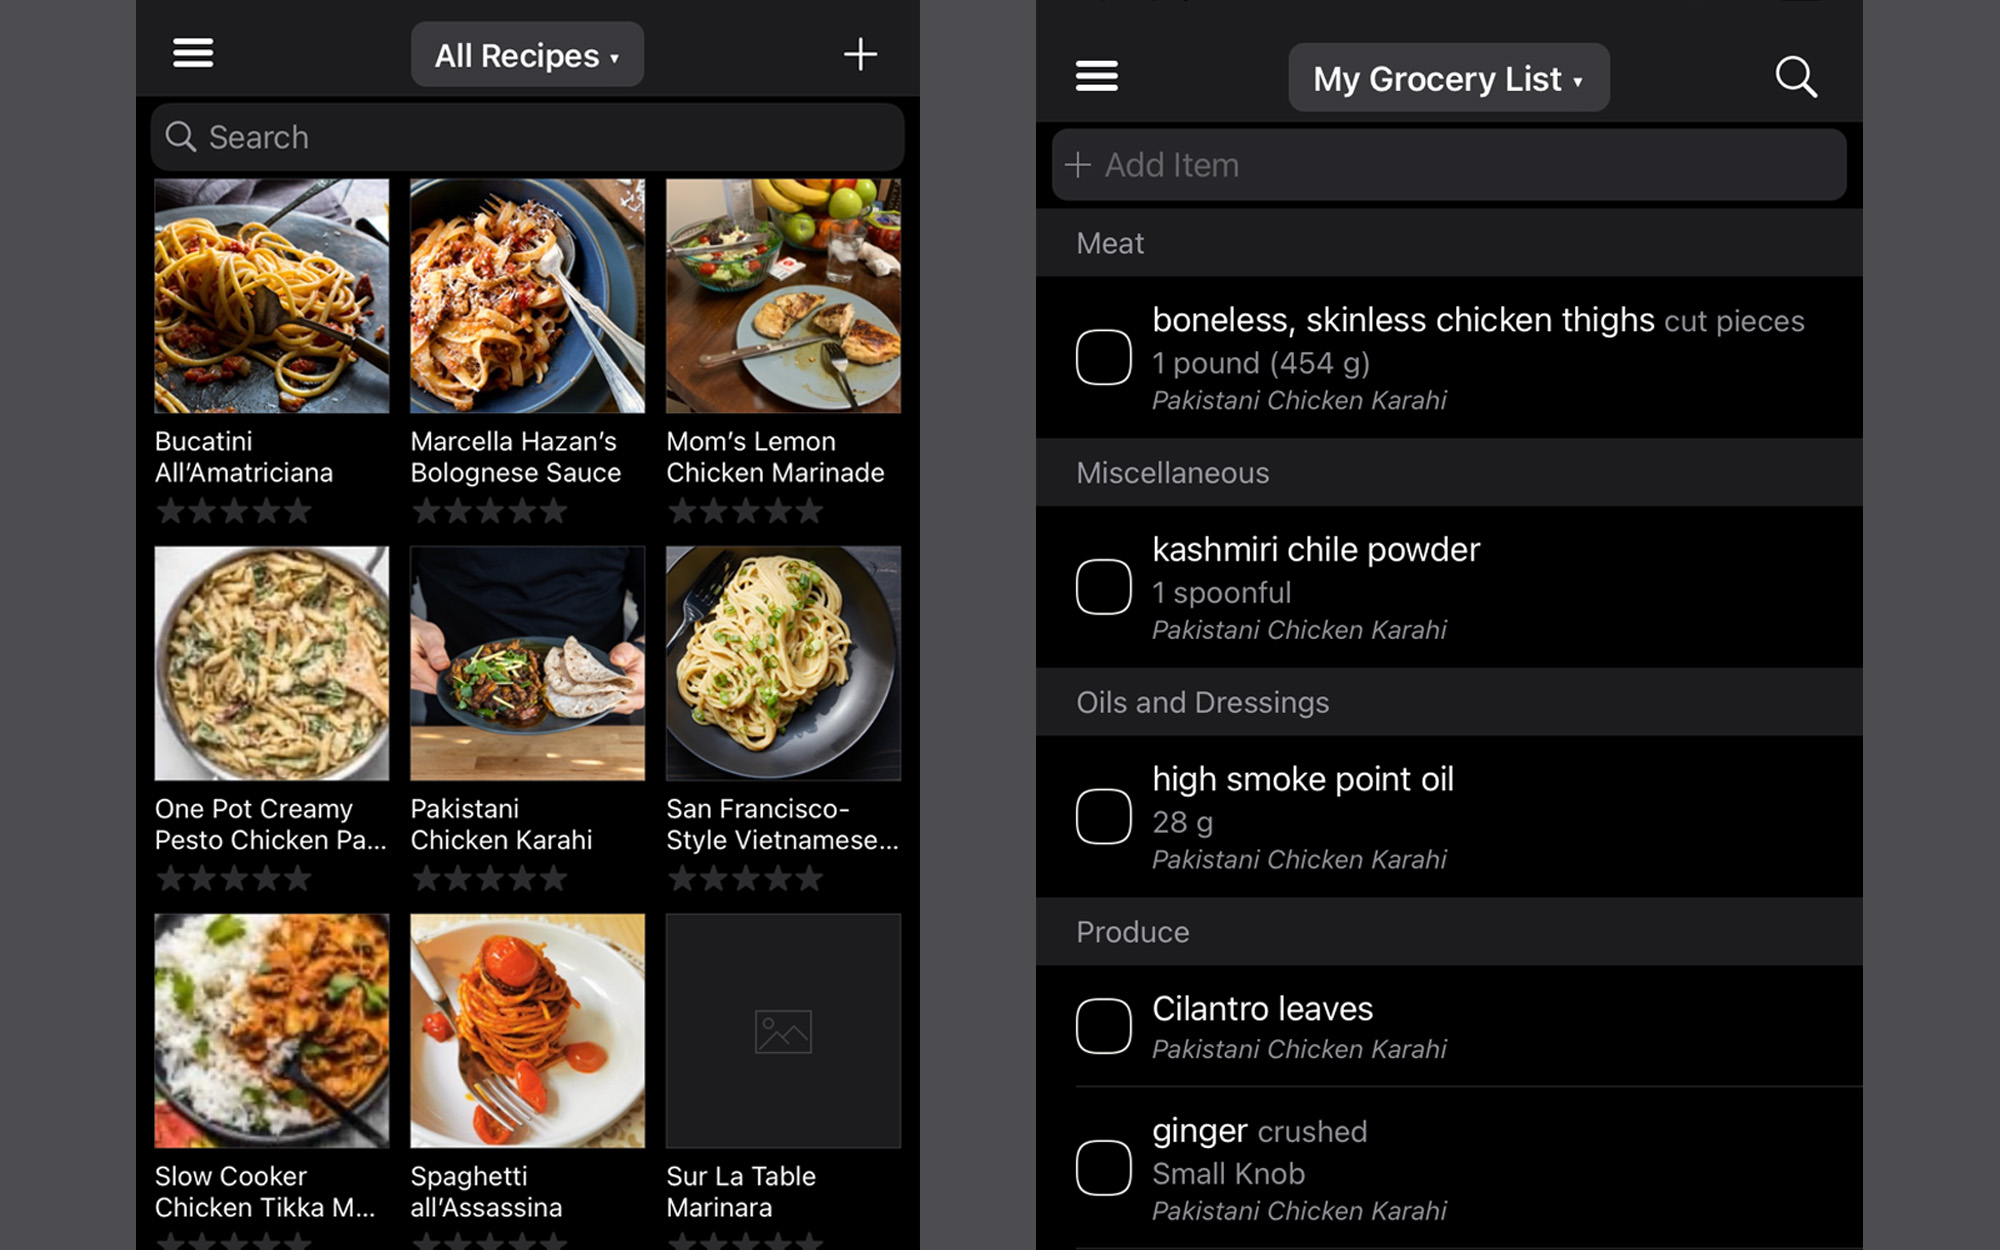Click the Sur La Table Marinara placeholder image
This screenshot has height=1250, width=2000.
783,1030
